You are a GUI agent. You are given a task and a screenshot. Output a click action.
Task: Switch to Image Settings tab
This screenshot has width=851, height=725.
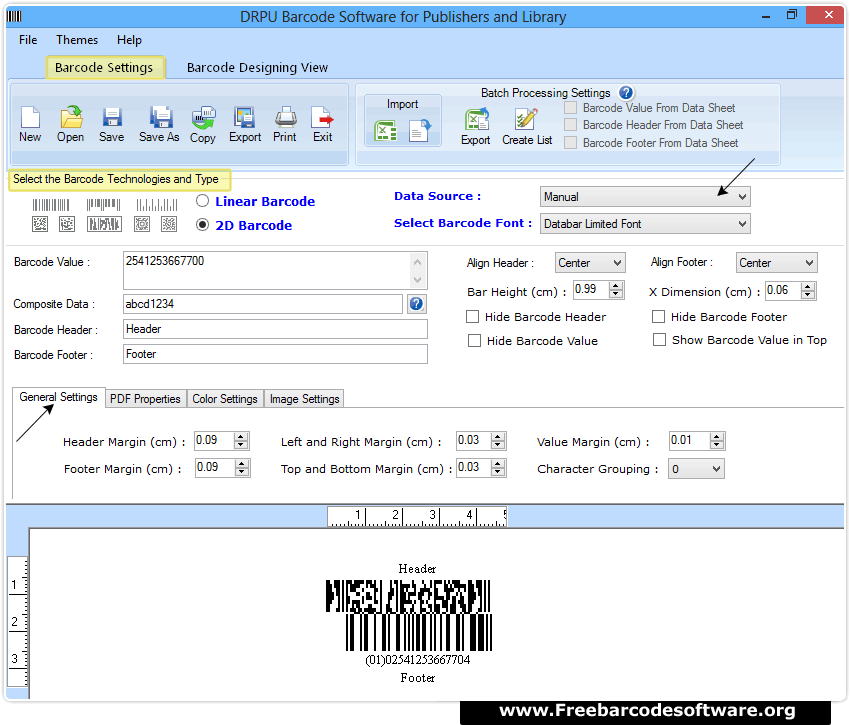304,399
